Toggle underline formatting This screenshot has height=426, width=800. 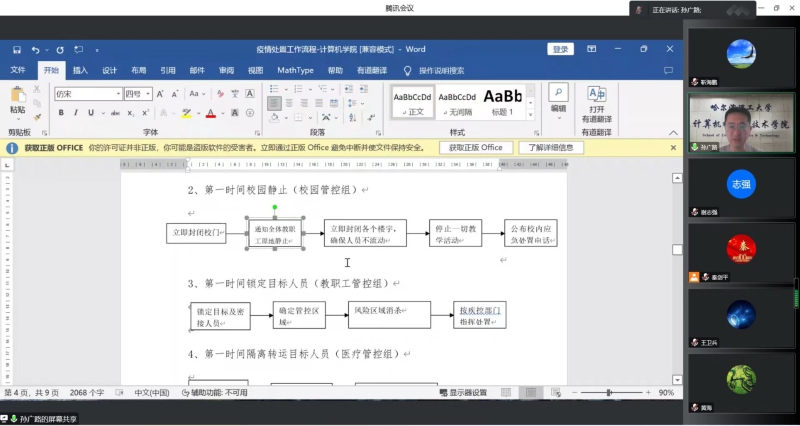pyautogui.click(x=90, y=113)
